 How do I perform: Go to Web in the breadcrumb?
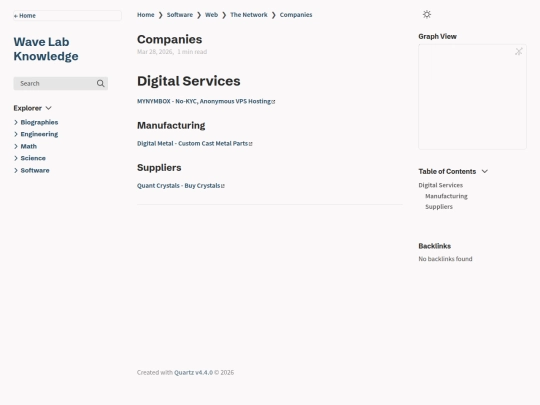pyautogui.click(x=211, y=15)
